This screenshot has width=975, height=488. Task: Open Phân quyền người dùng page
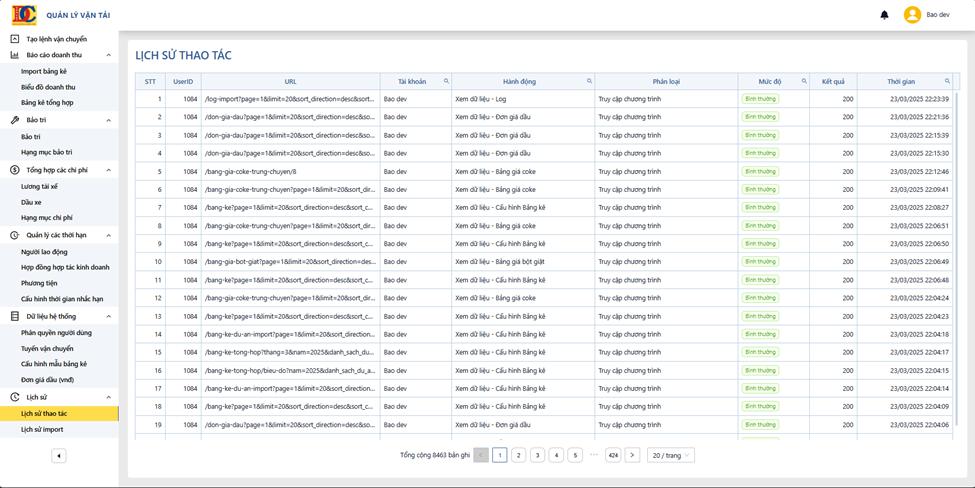click(x=59, y=333)
